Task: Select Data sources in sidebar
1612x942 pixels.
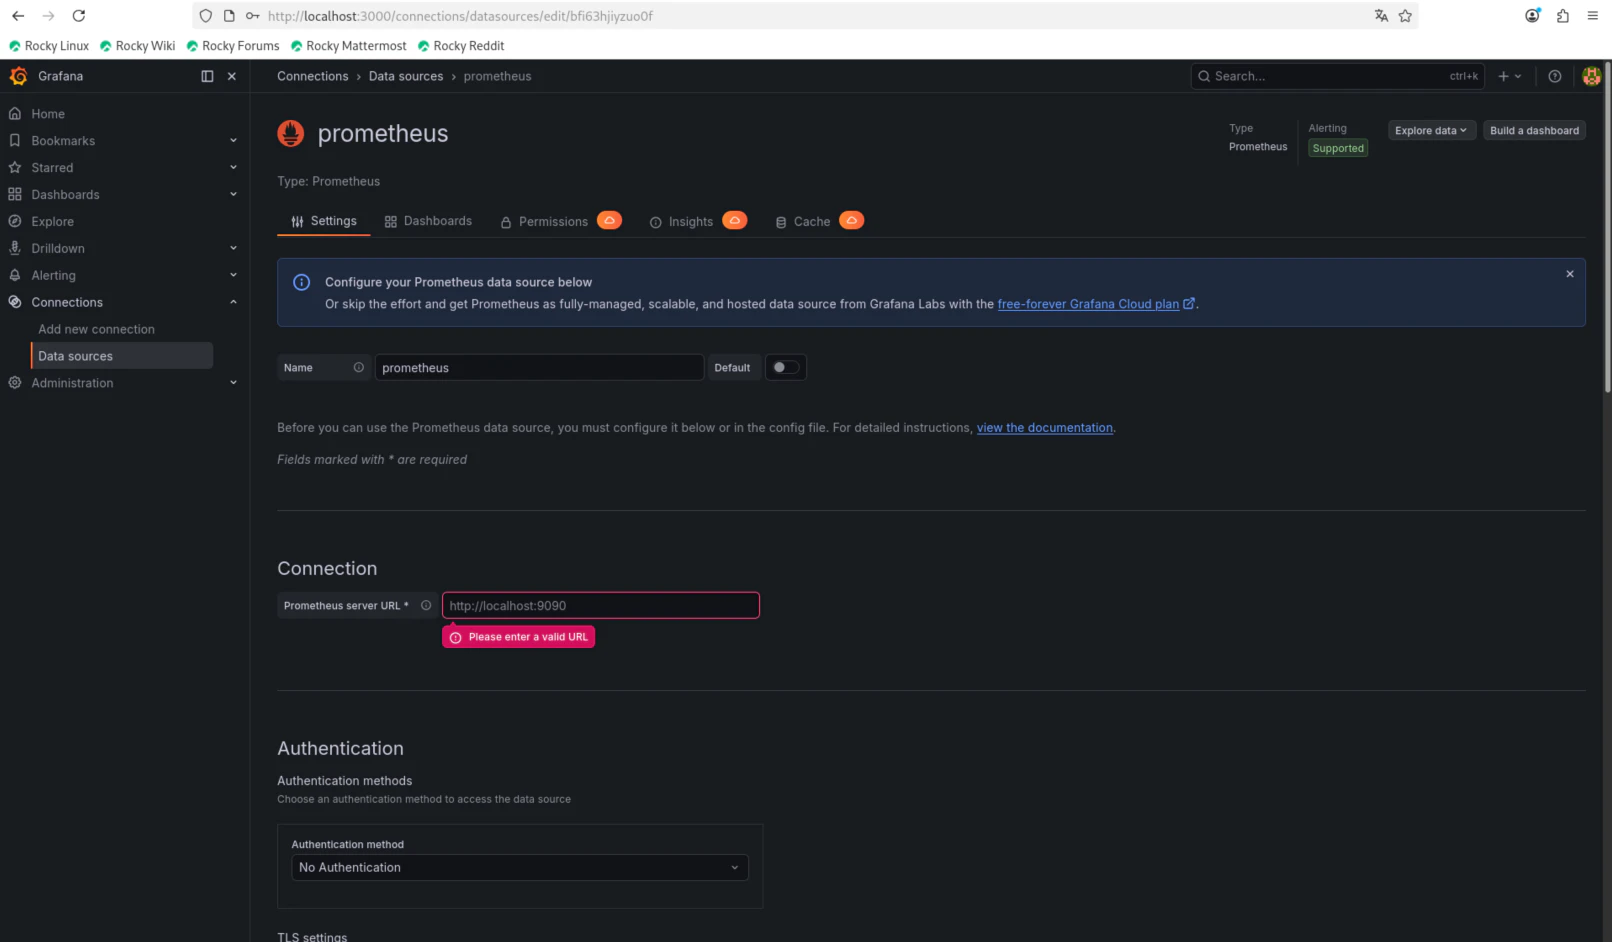Action: pos(122,356)
